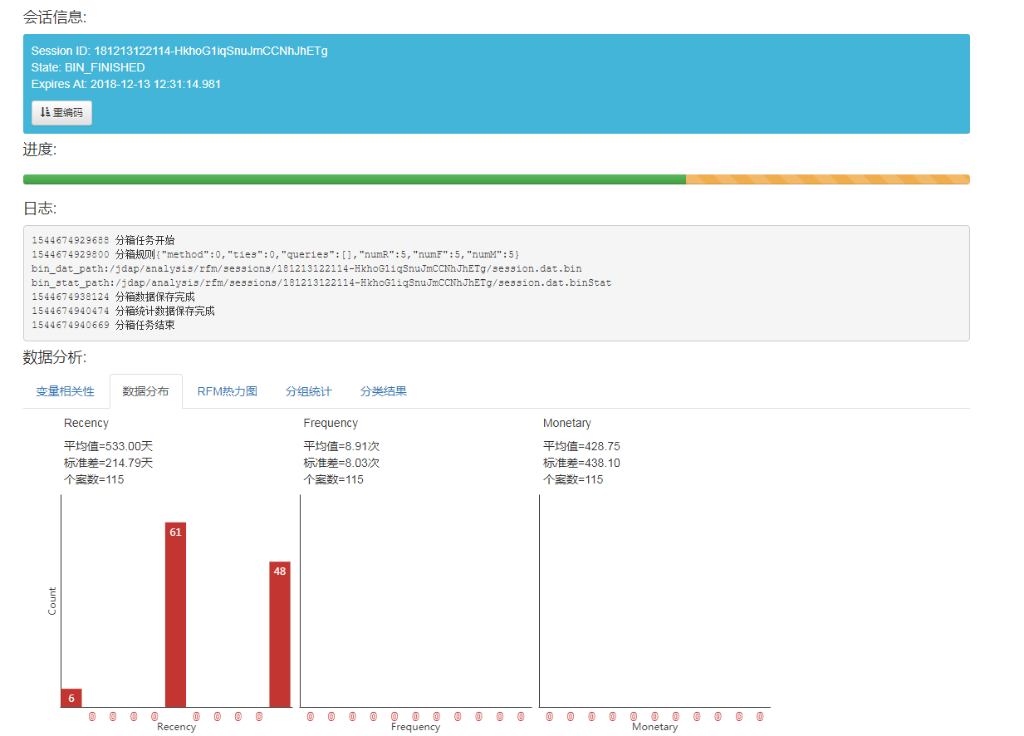
Task: Click the Monetary x-axis label below chart
Action: coord(654,727)
